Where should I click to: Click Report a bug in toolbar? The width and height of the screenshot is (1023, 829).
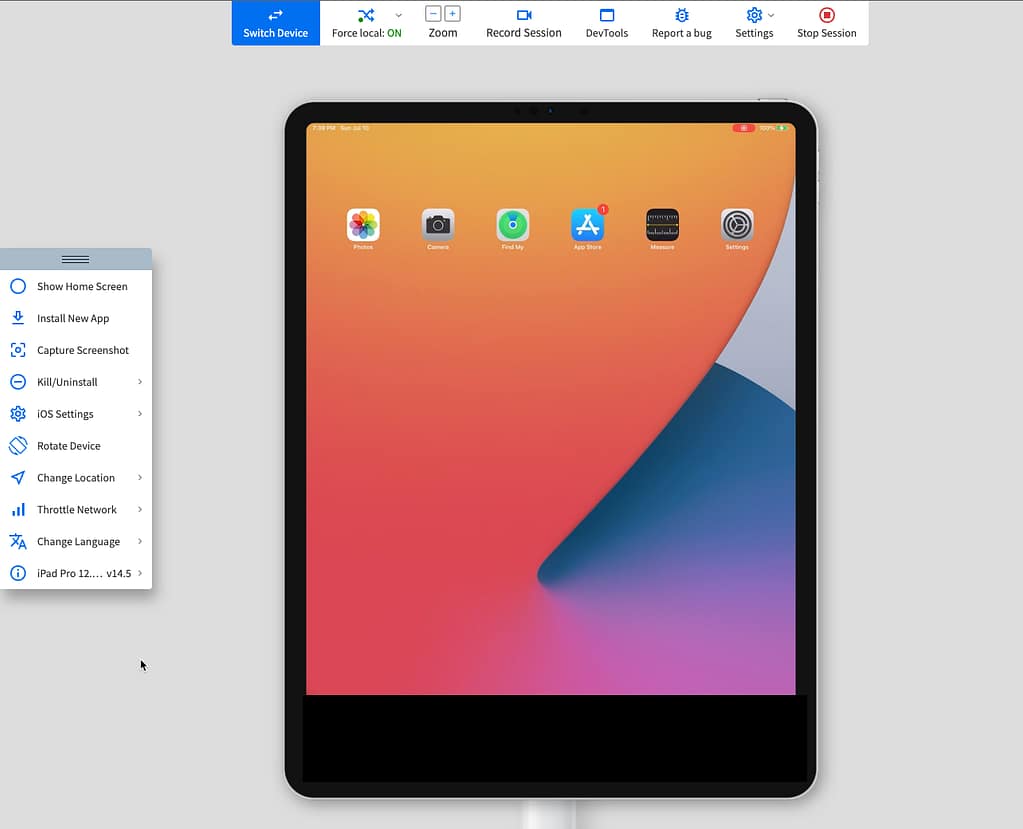[x=682, y=23]
